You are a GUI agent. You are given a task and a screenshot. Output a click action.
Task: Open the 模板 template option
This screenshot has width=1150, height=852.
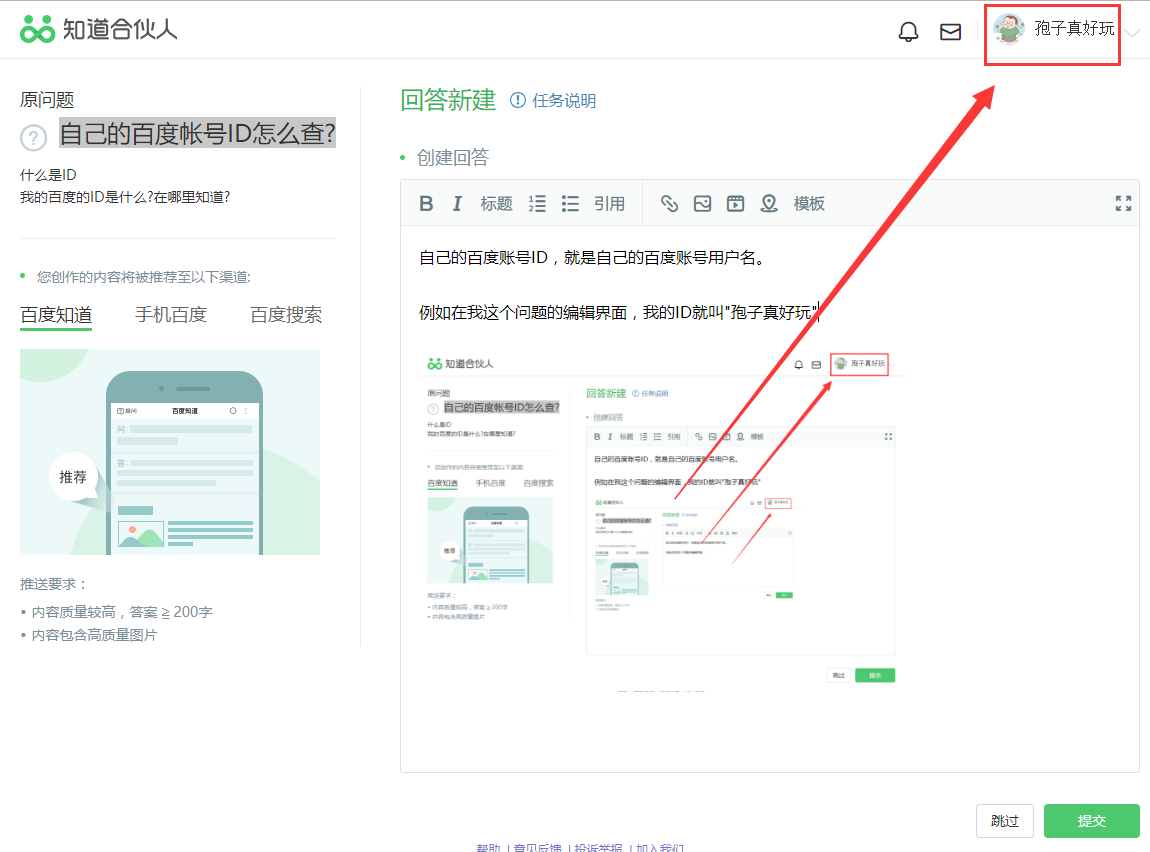coord(809,204)
